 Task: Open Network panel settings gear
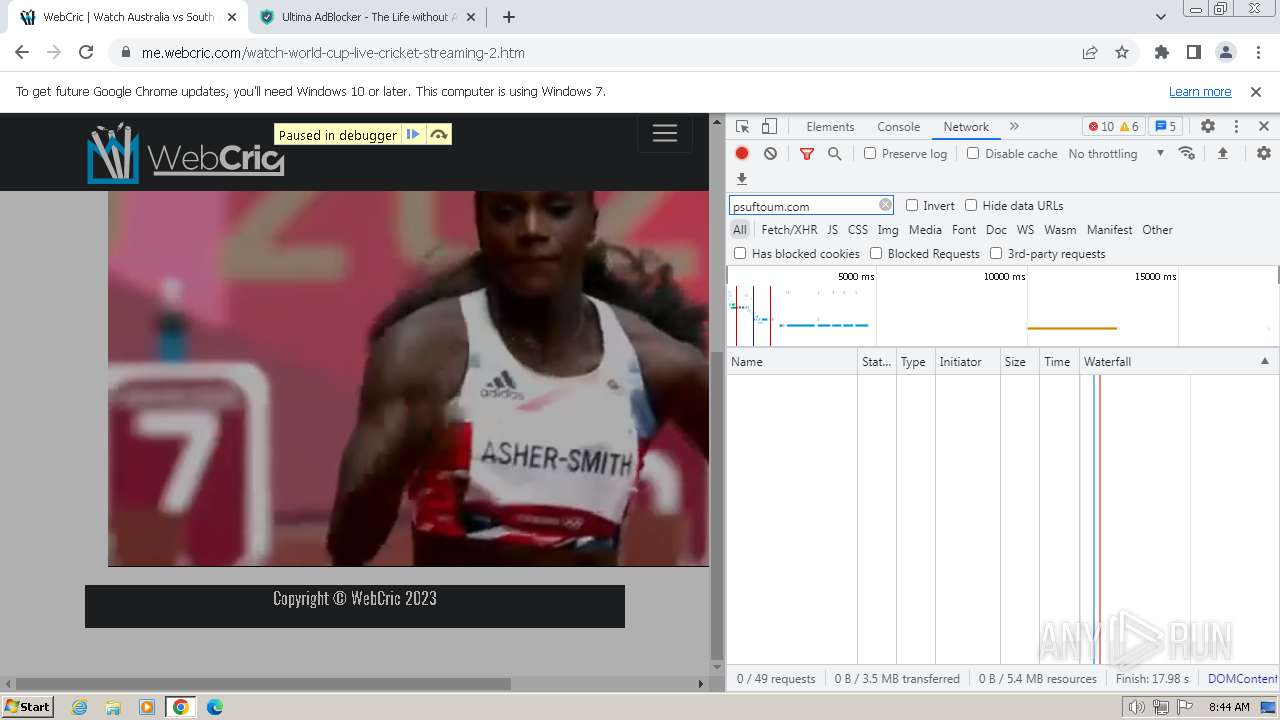pyautogui.click(x=1264, y=153)
